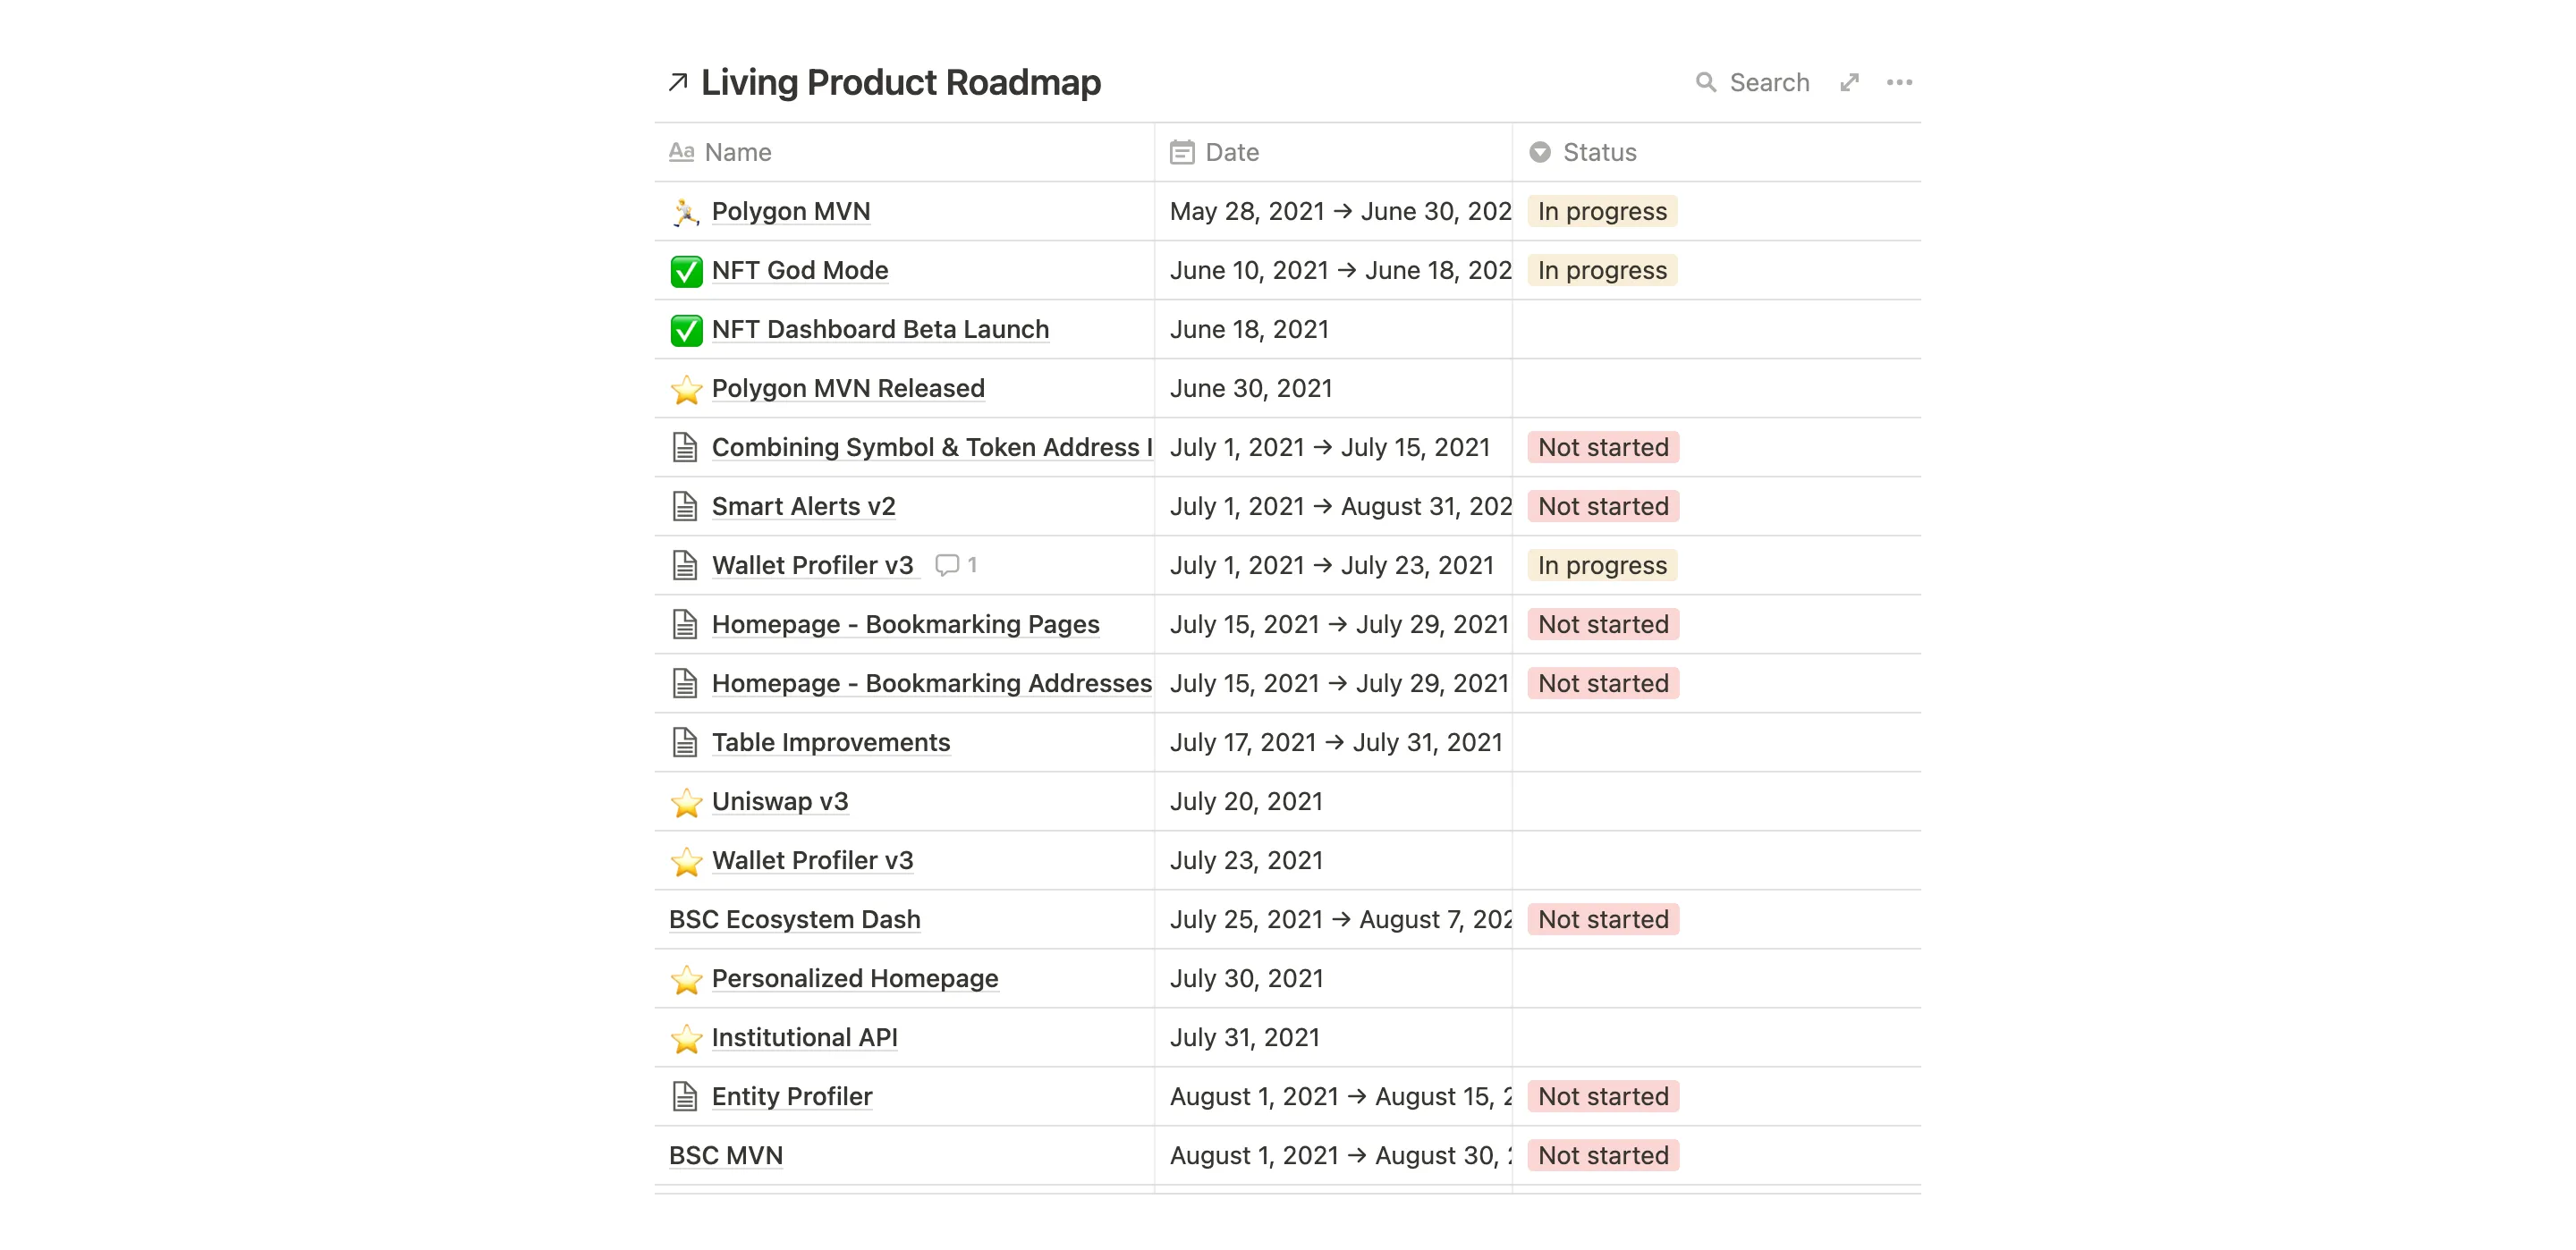Click the search magnifier icon
This screenshot has width=2576, height=1250.
tap(1705, 83)
